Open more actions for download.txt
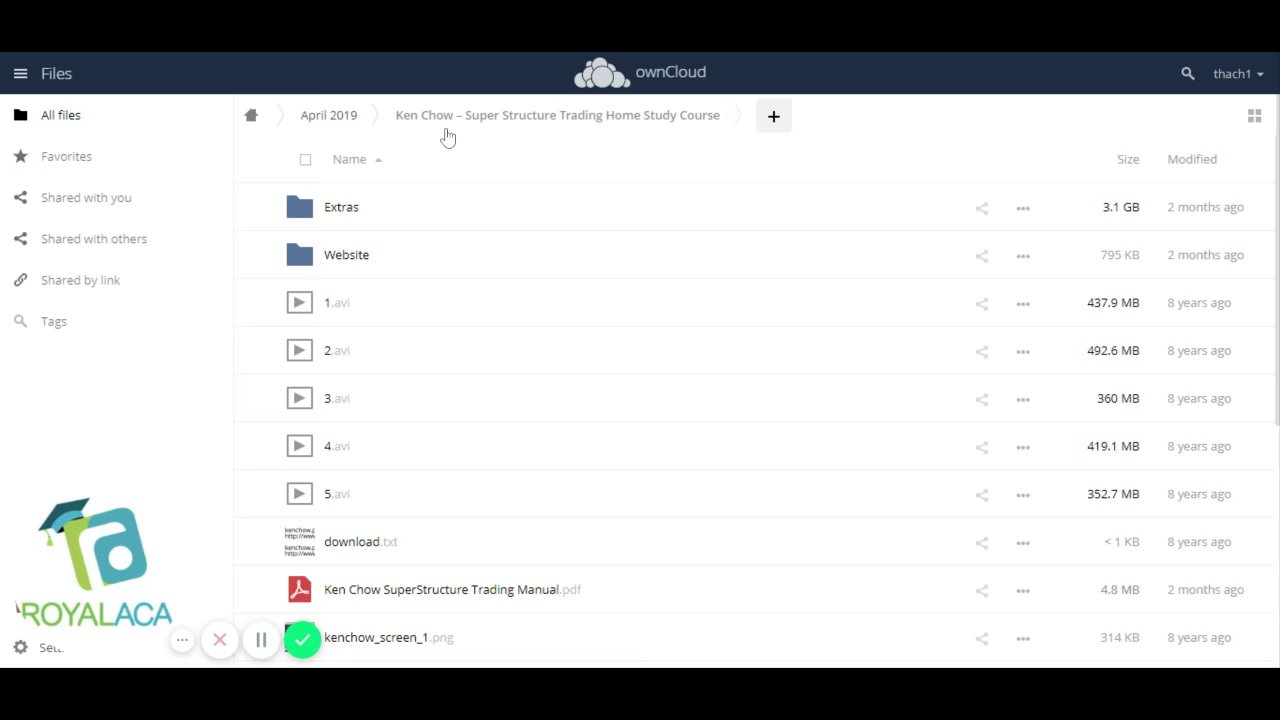The height and width of the screenshot is (720, 1280). pyautogui.click(x=1022, y=543)
